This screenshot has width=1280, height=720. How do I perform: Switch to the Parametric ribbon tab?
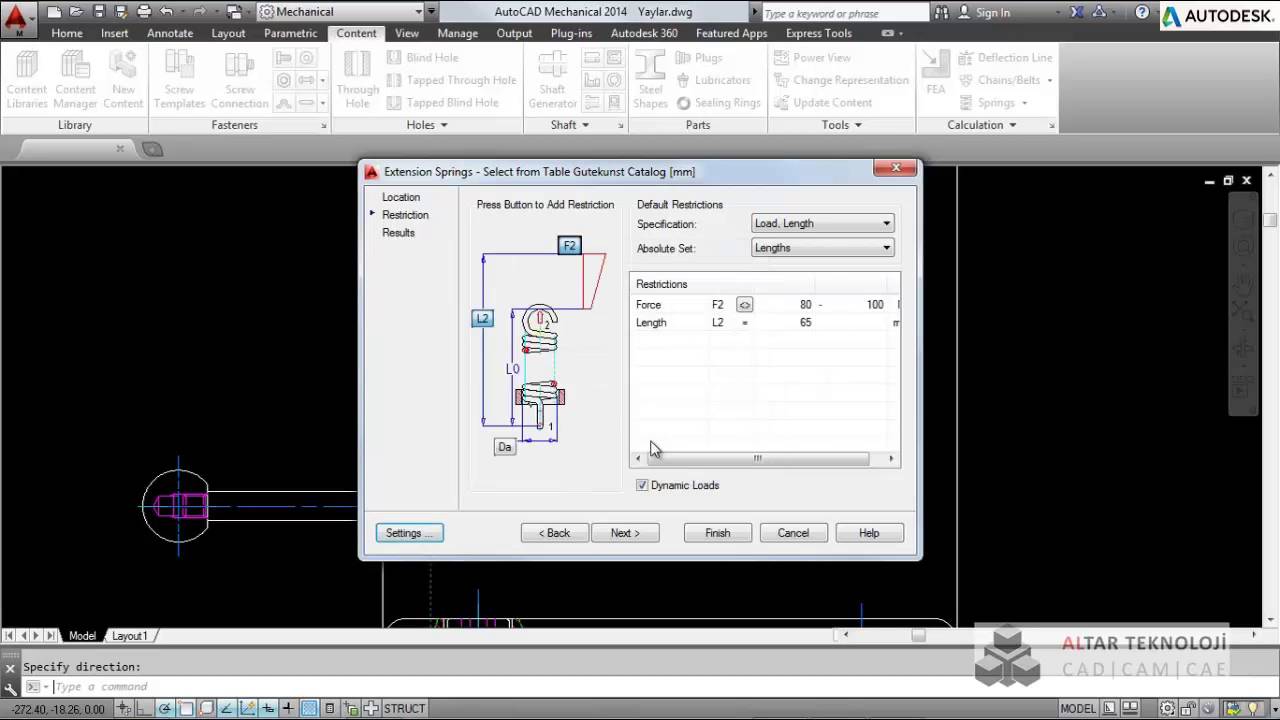point(291,33)
